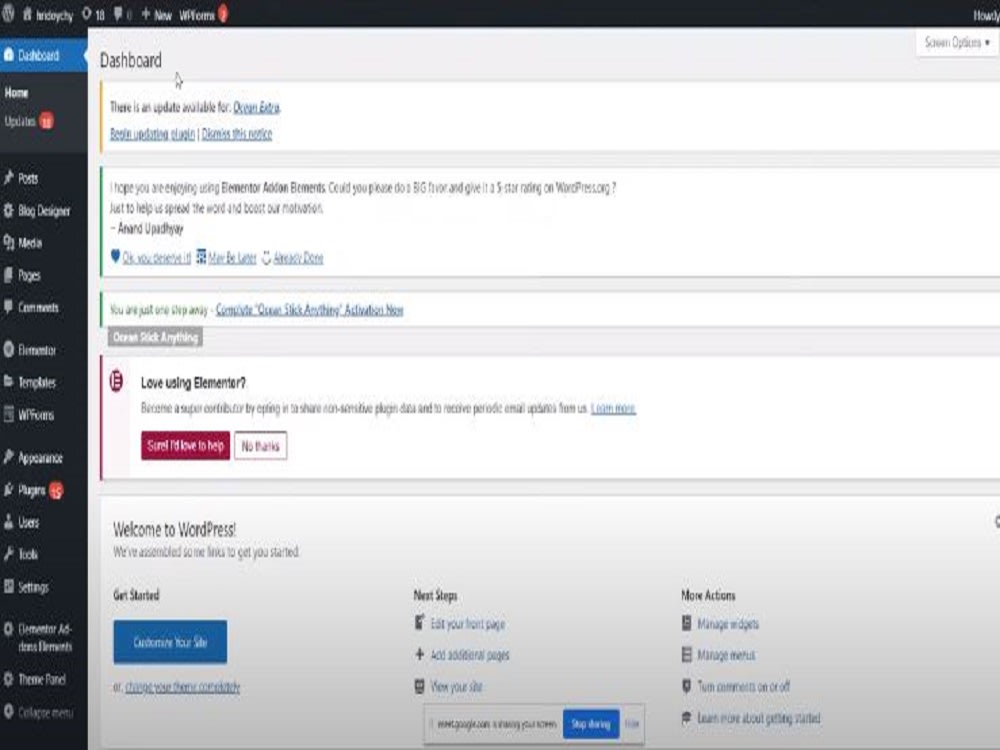Click Stop sharing in screen share bar

pyautogui.click(x=591, y=724)
